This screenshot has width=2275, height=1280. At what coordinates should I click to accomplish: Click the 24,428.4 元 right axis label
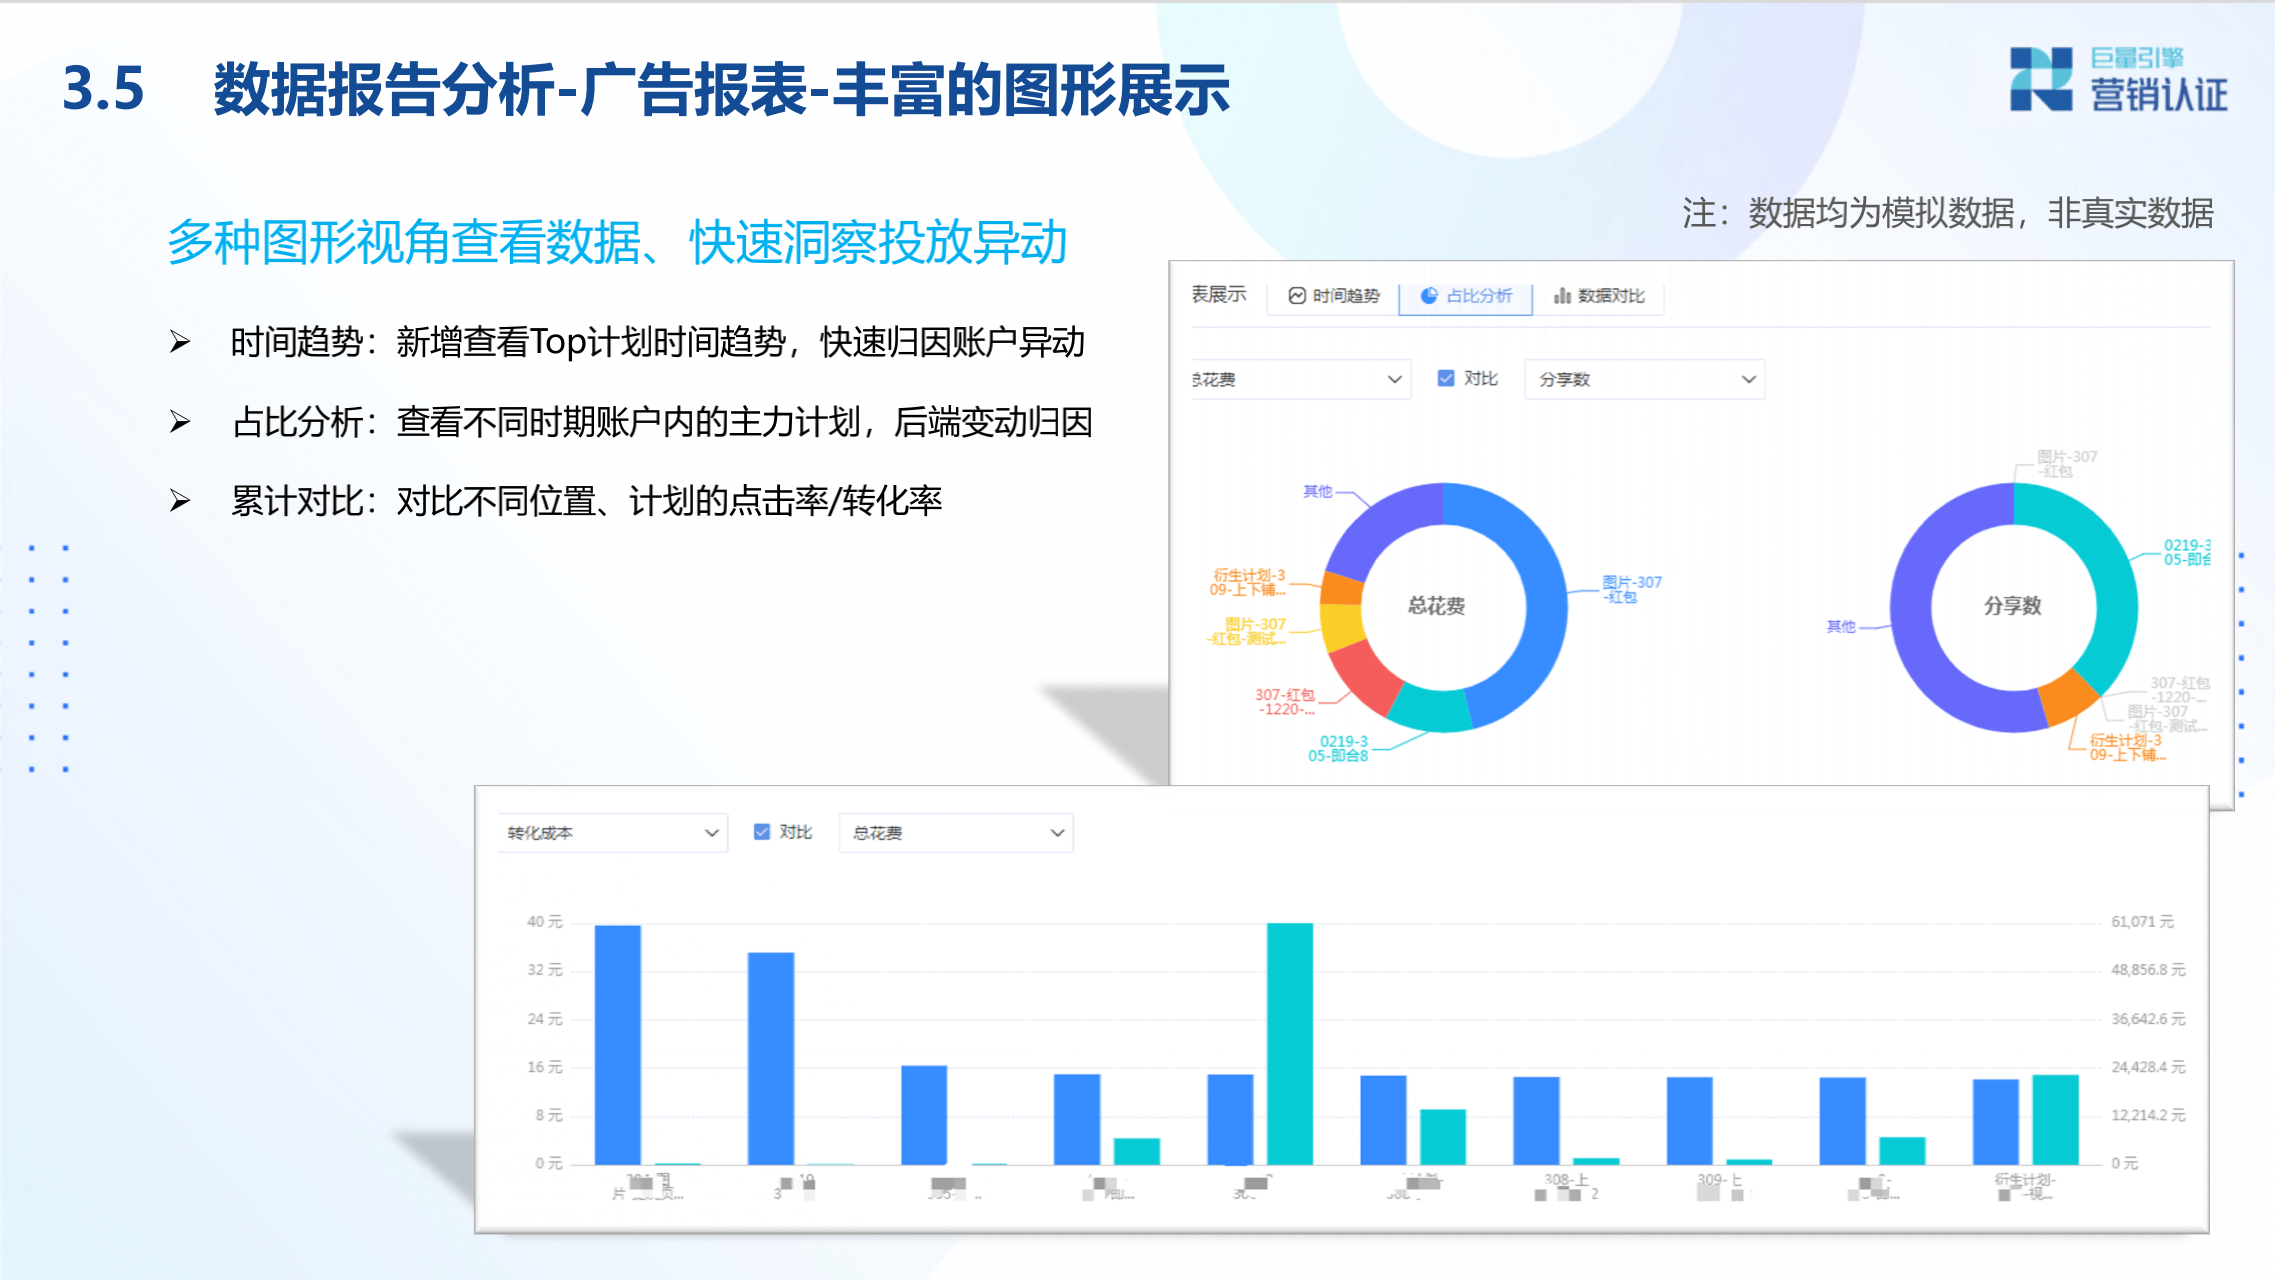pyautogui.click(x=2148, y=1067)
